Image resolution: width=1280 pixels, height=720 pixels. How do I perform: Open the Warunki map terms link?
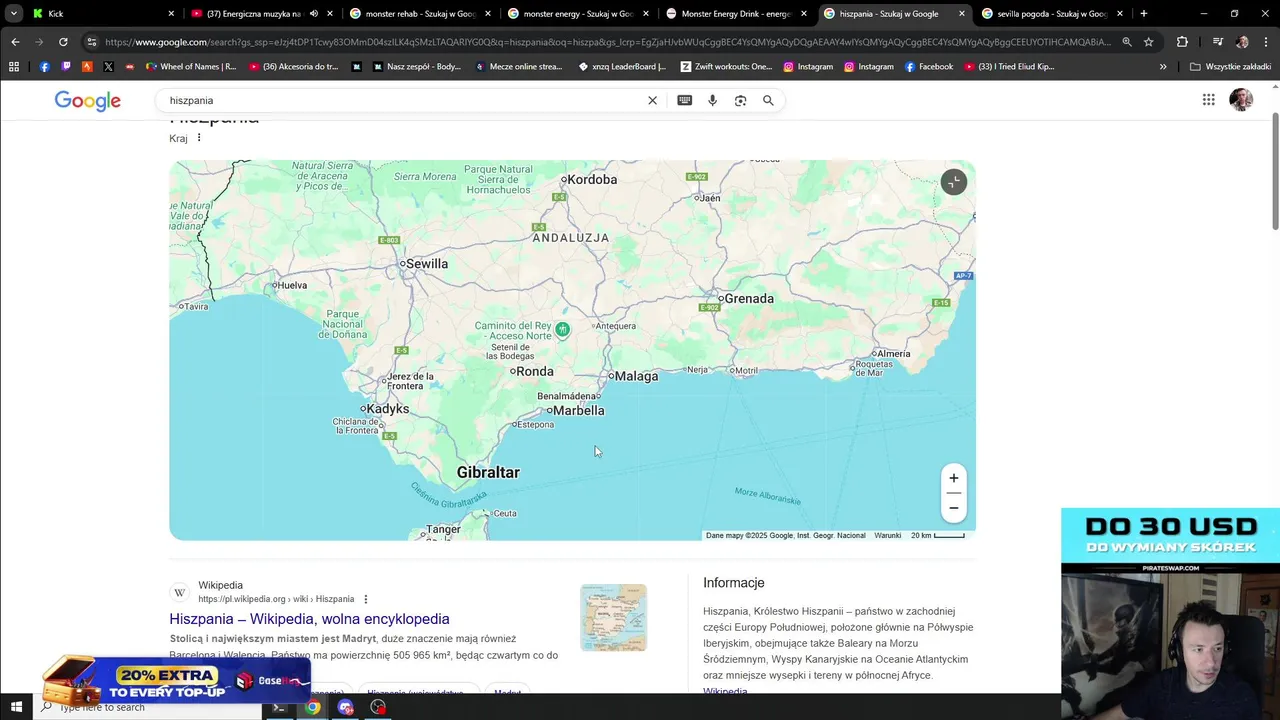click(x=888, y=535)
